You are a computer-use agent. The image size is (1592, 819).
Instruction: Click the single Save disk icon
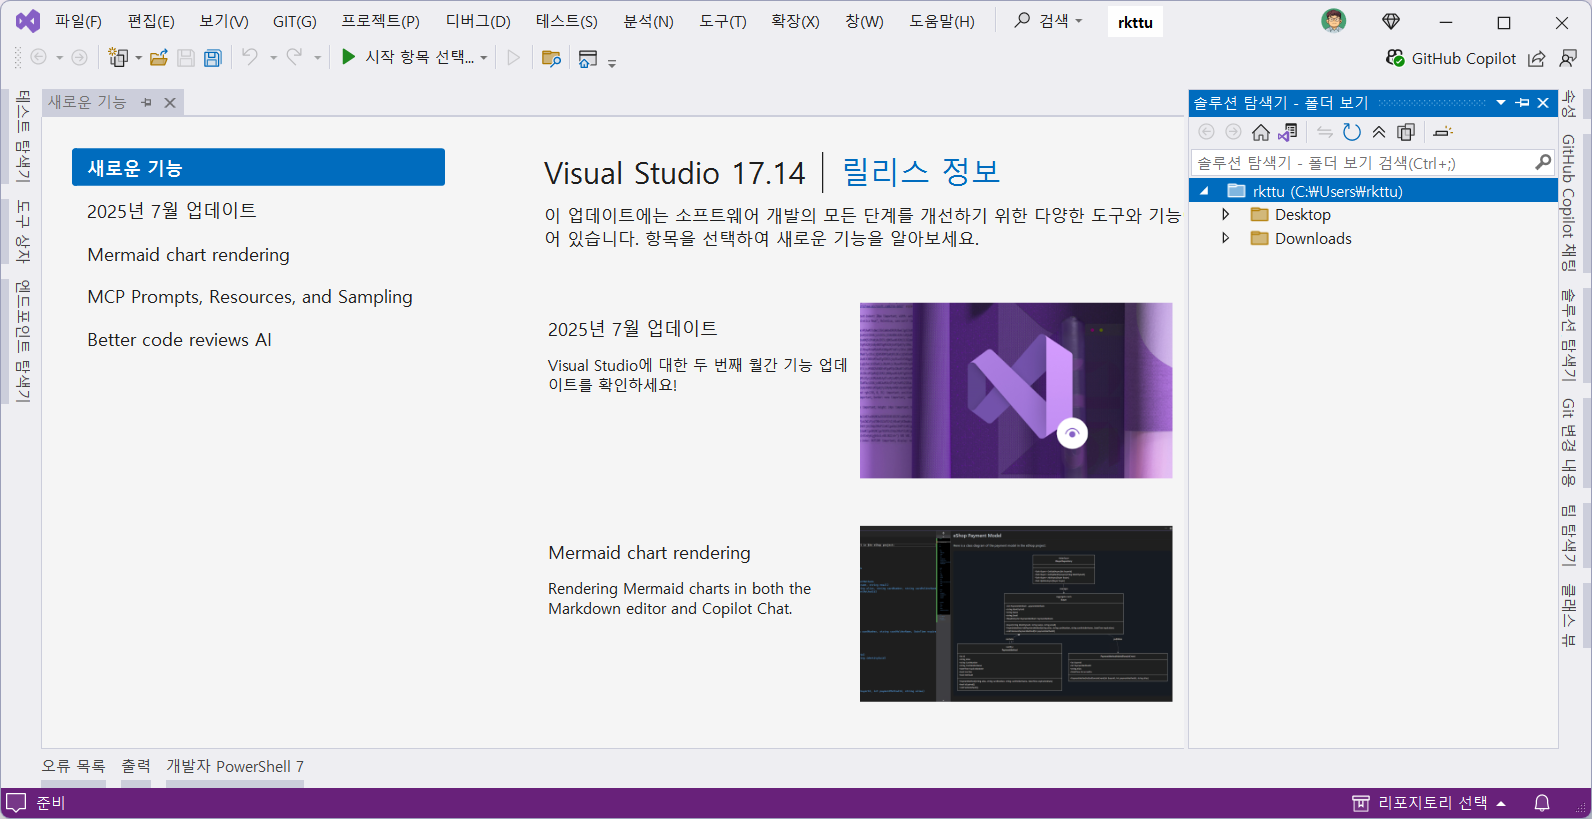[x=186, y=58]
